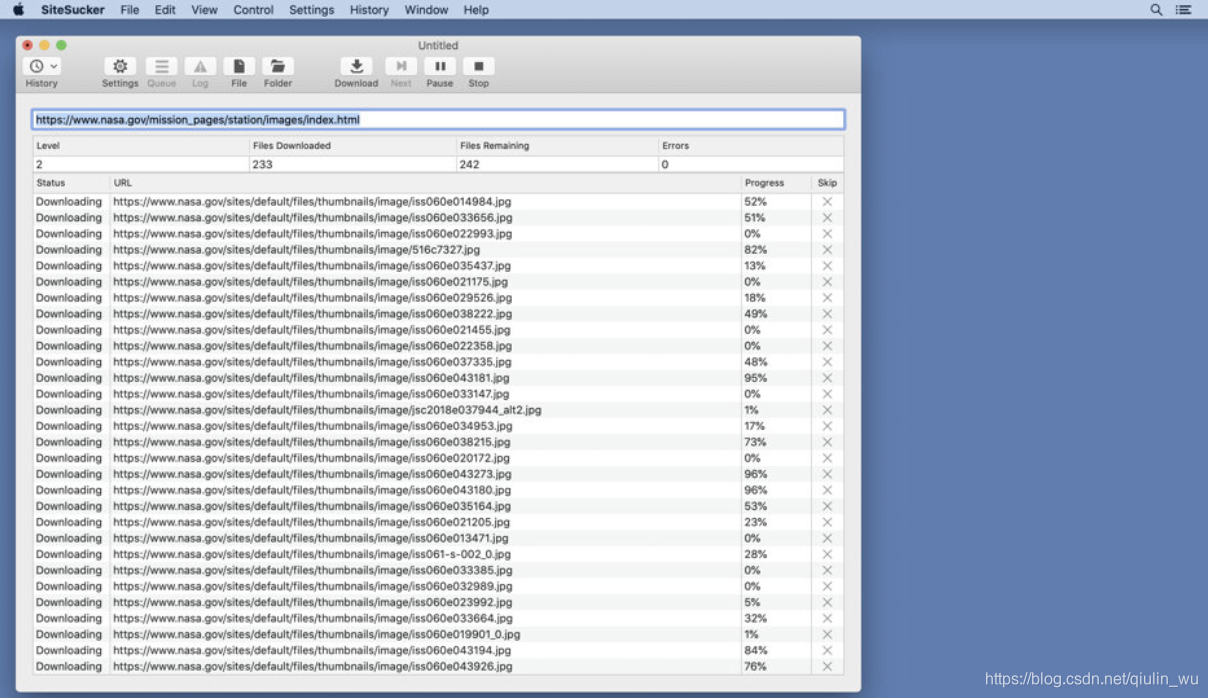
Task: Select the iss060e032989.jpg URL row
Action: 438,586
